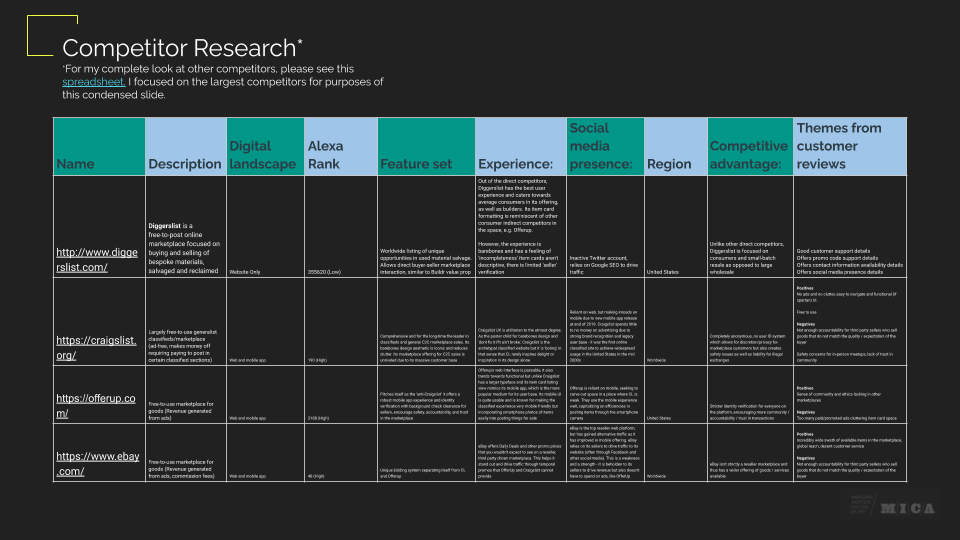
Task: Click the 'Competitive advantage:' column header
Action: pos(751,147)
